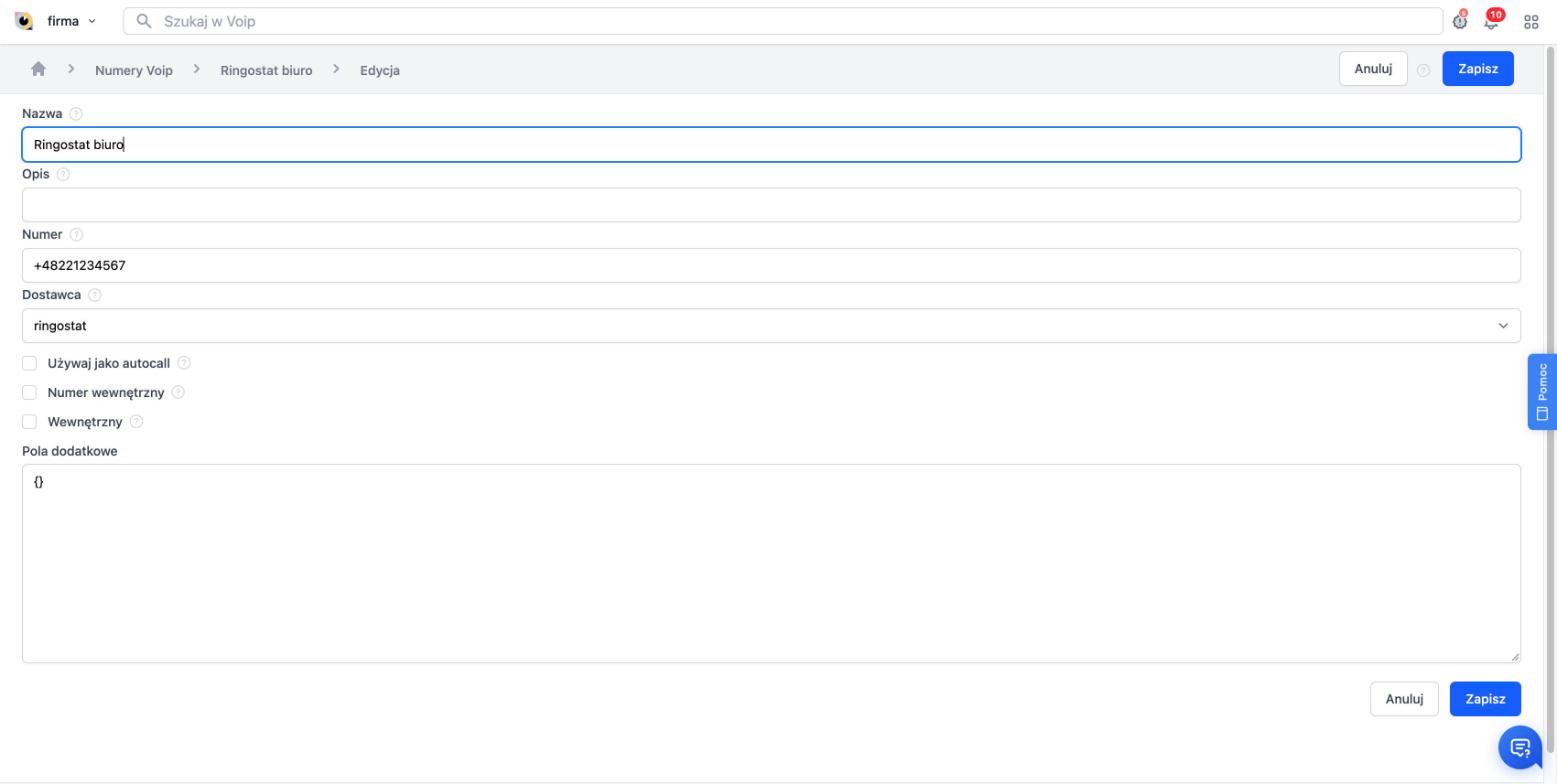Click the search magnifier icon

(144, 21)
